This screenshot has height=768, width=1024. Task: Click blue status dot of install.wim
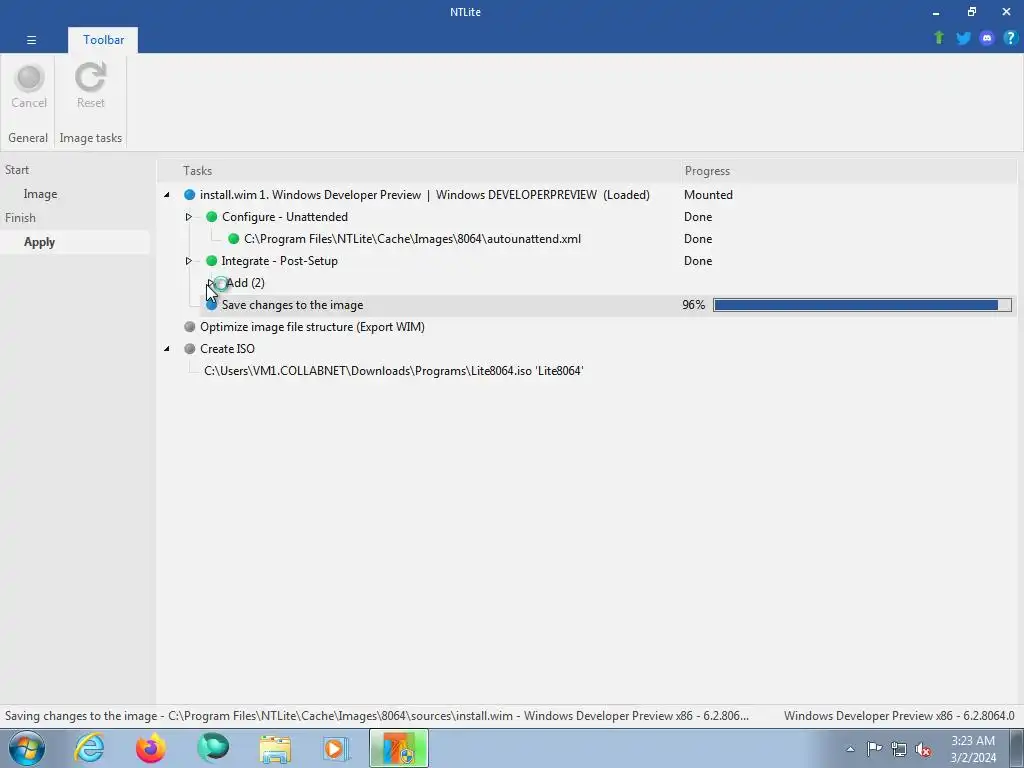(189, 195)
